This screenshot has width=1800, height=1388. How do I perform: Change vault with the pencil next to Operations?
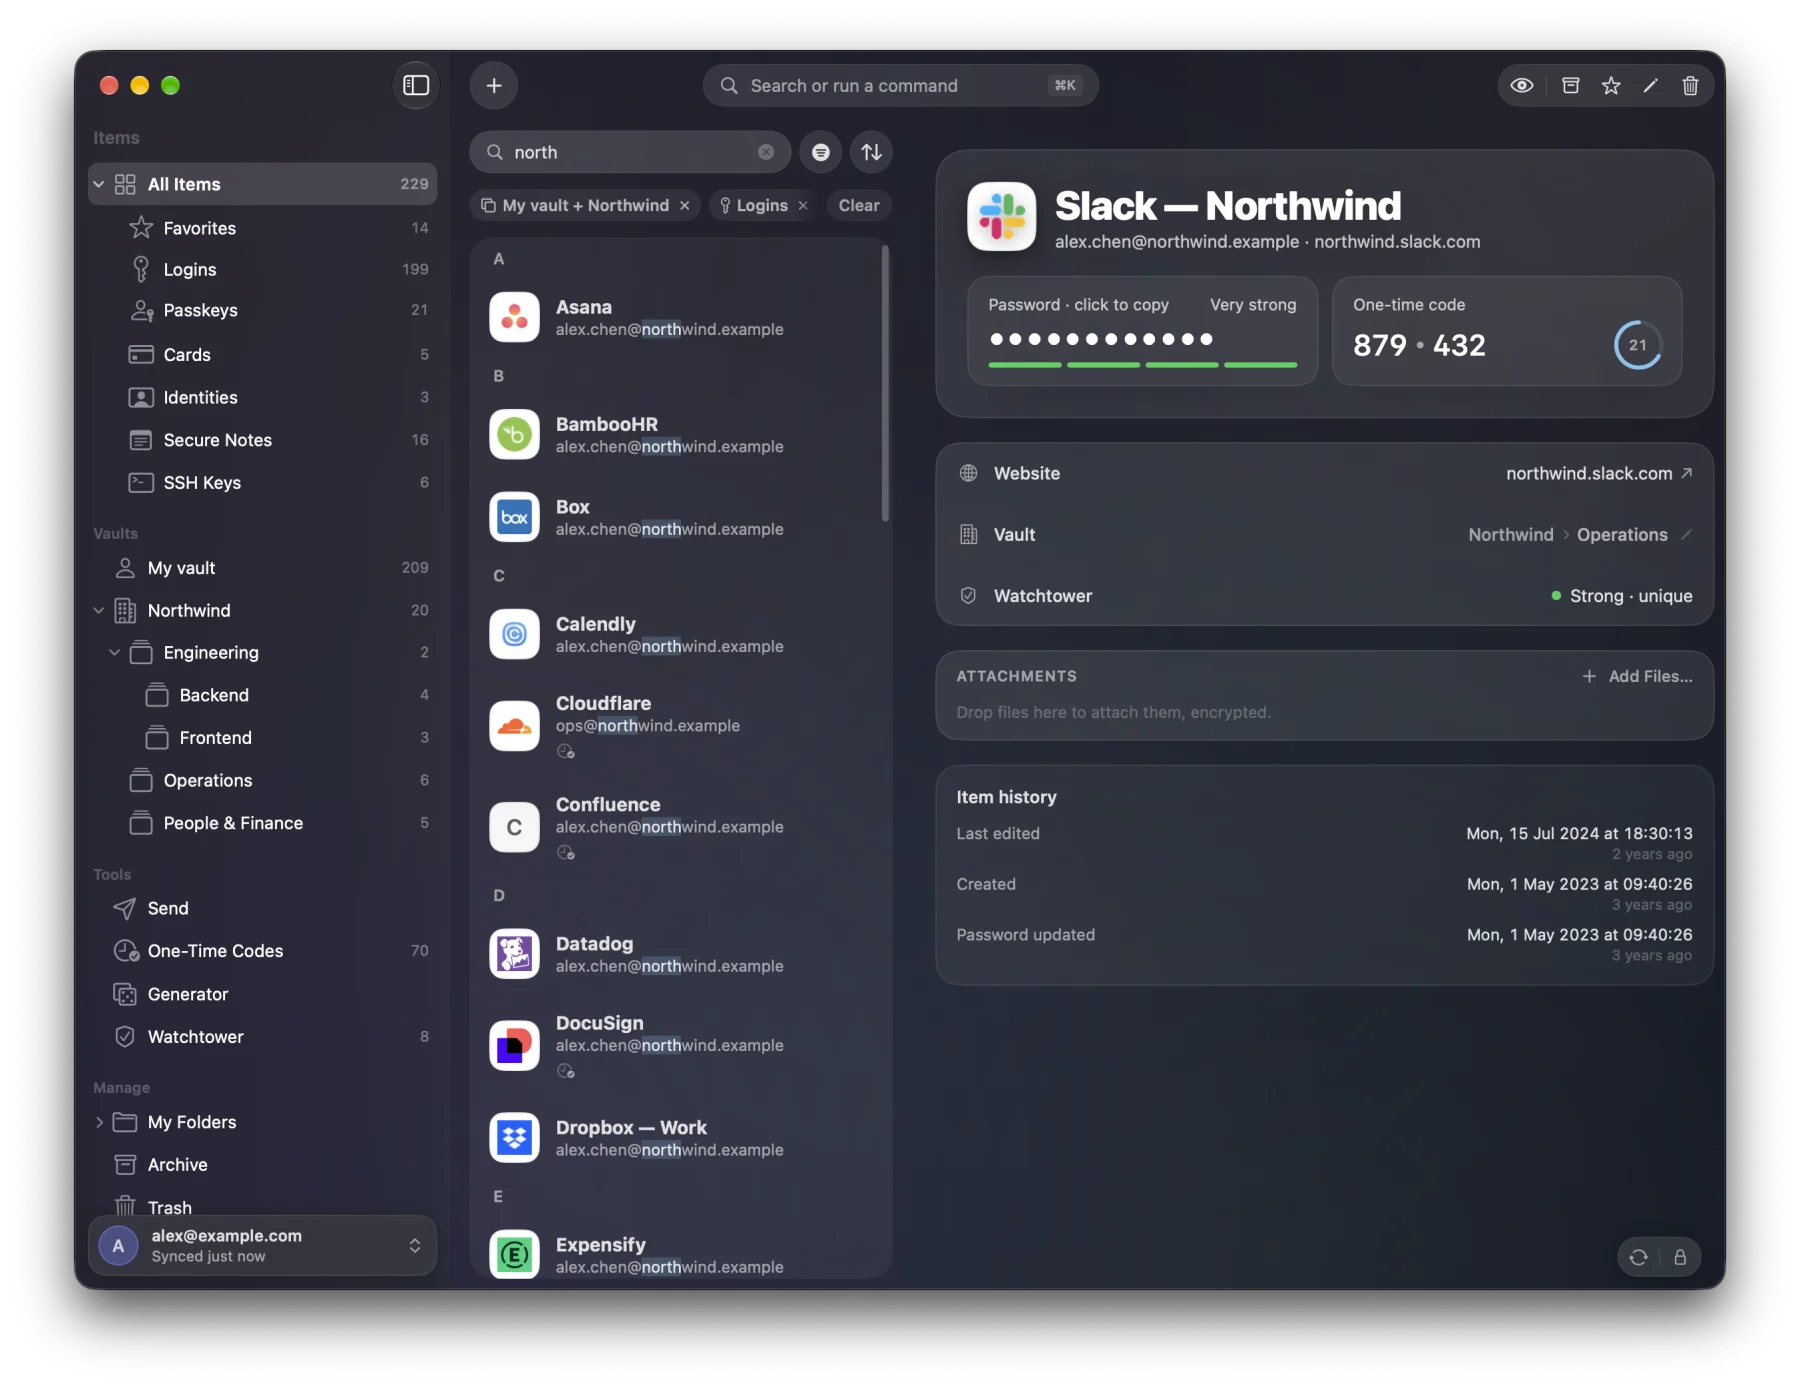coord(1687,535)
